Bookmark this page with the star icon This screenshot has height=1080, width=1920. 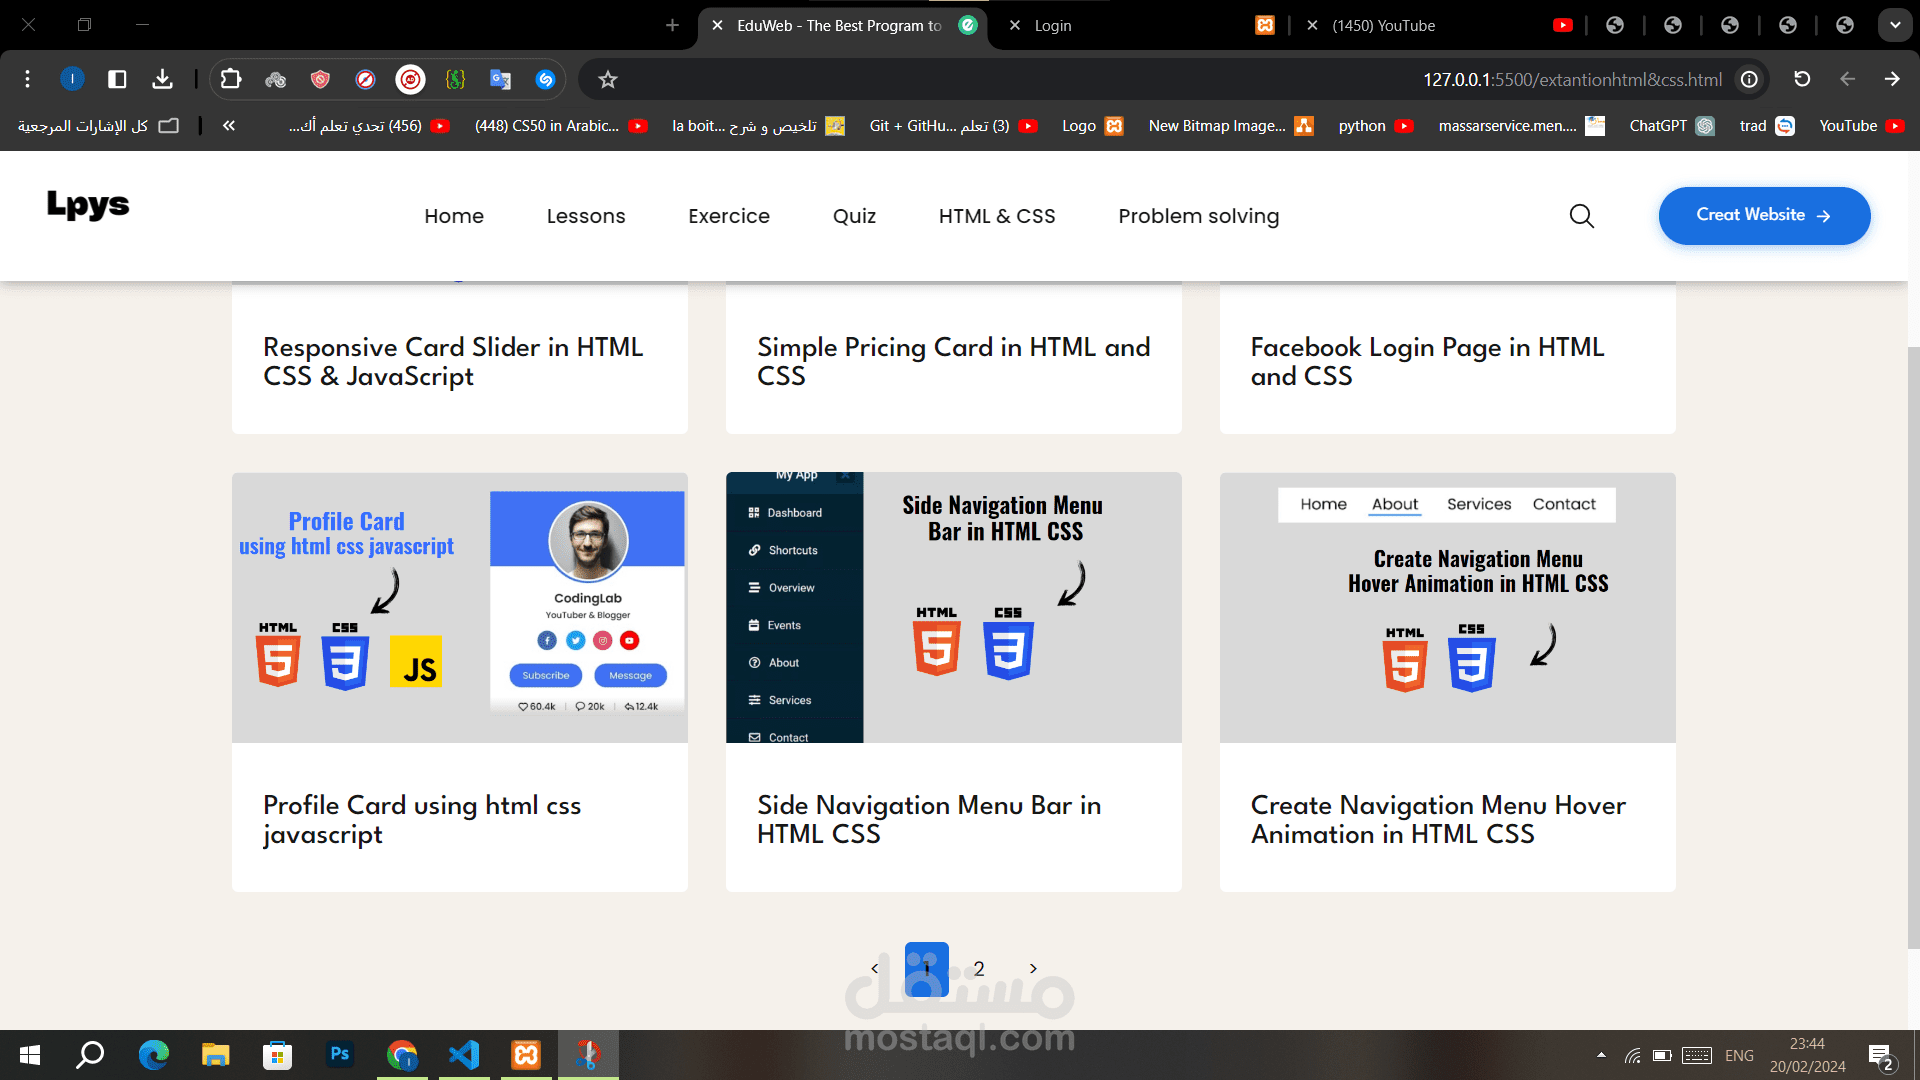coord(607,79)
